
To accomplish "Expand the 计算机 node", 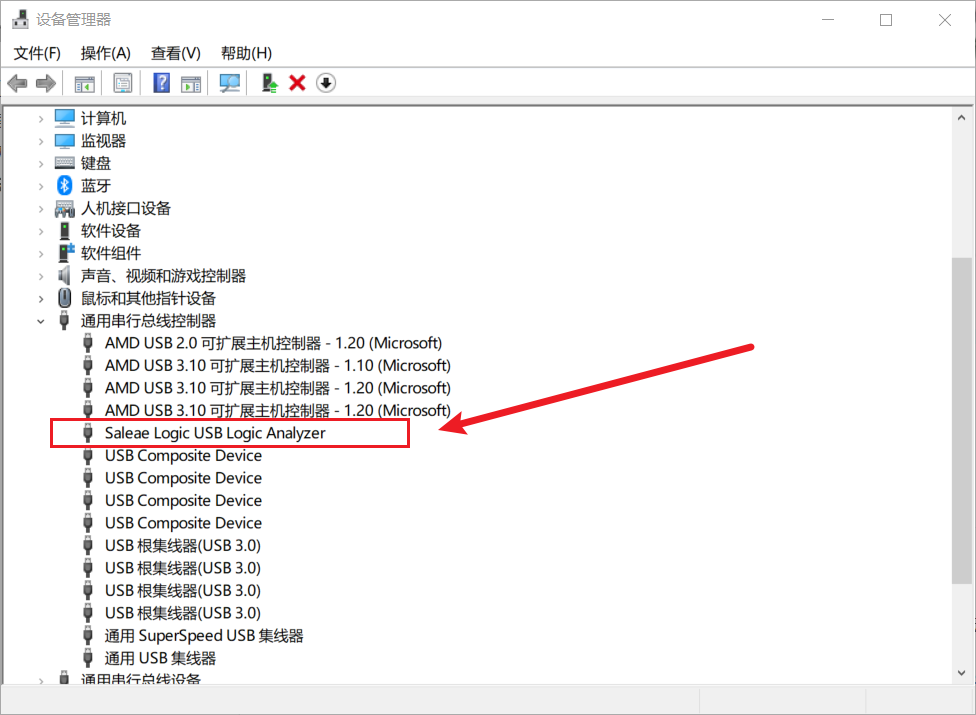I will 41,118.
